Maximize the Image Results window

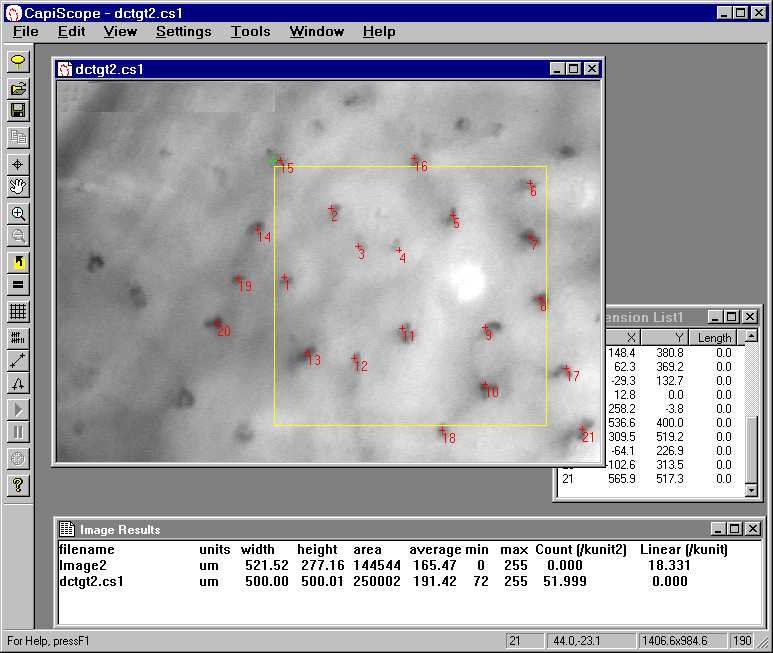[735, 529]
